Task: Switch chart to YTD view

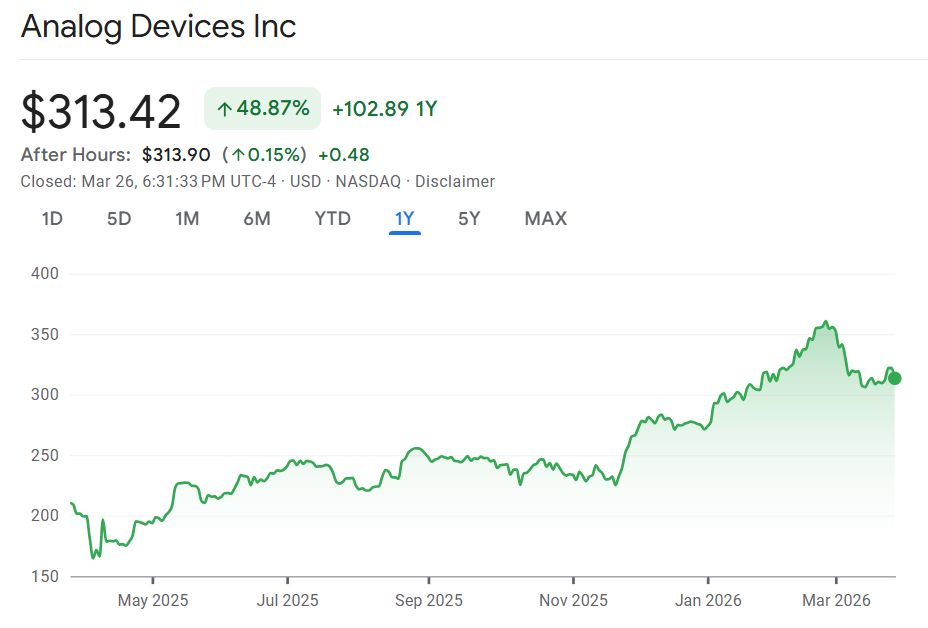Action: coord(332,218)
